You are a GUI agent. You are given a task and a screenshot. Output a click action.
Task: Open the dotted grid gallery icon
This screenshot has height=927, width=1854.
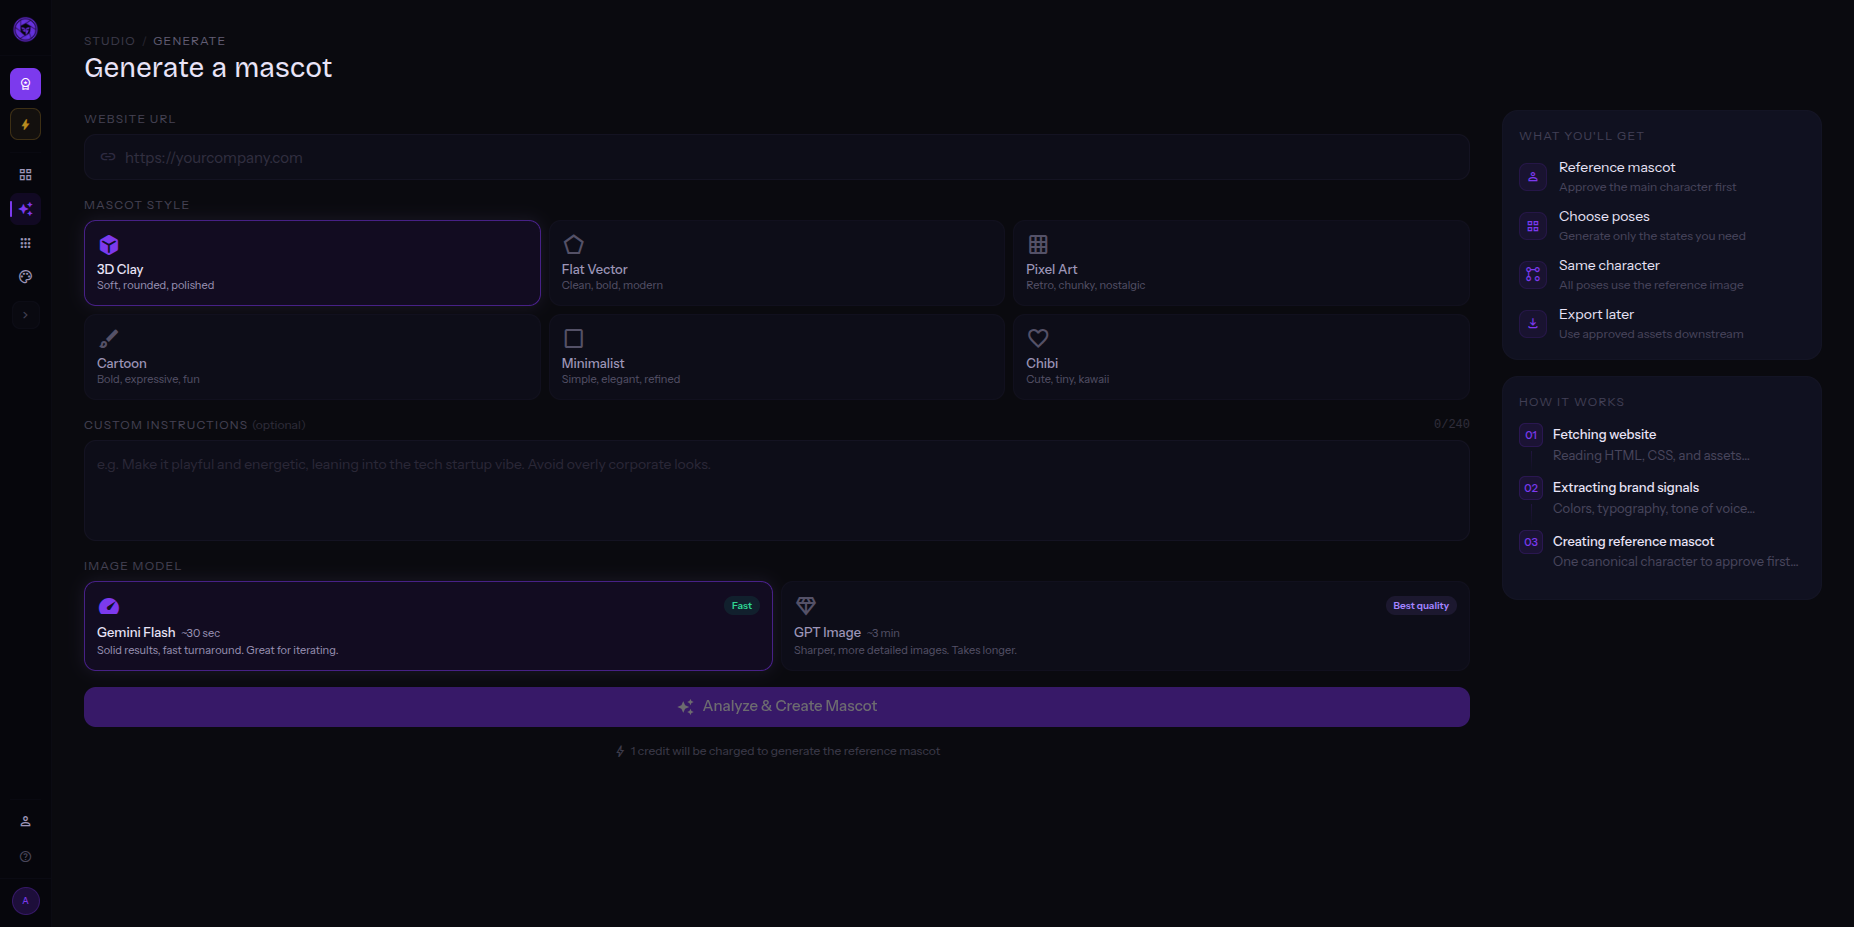[x=25, y=243]
